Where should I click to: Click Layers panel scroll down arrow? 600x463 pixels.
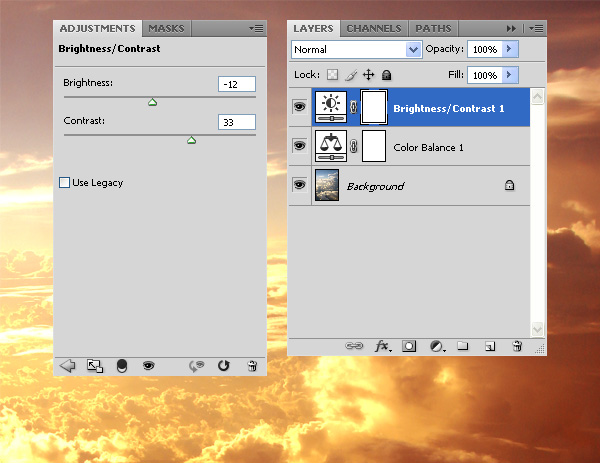537,329
